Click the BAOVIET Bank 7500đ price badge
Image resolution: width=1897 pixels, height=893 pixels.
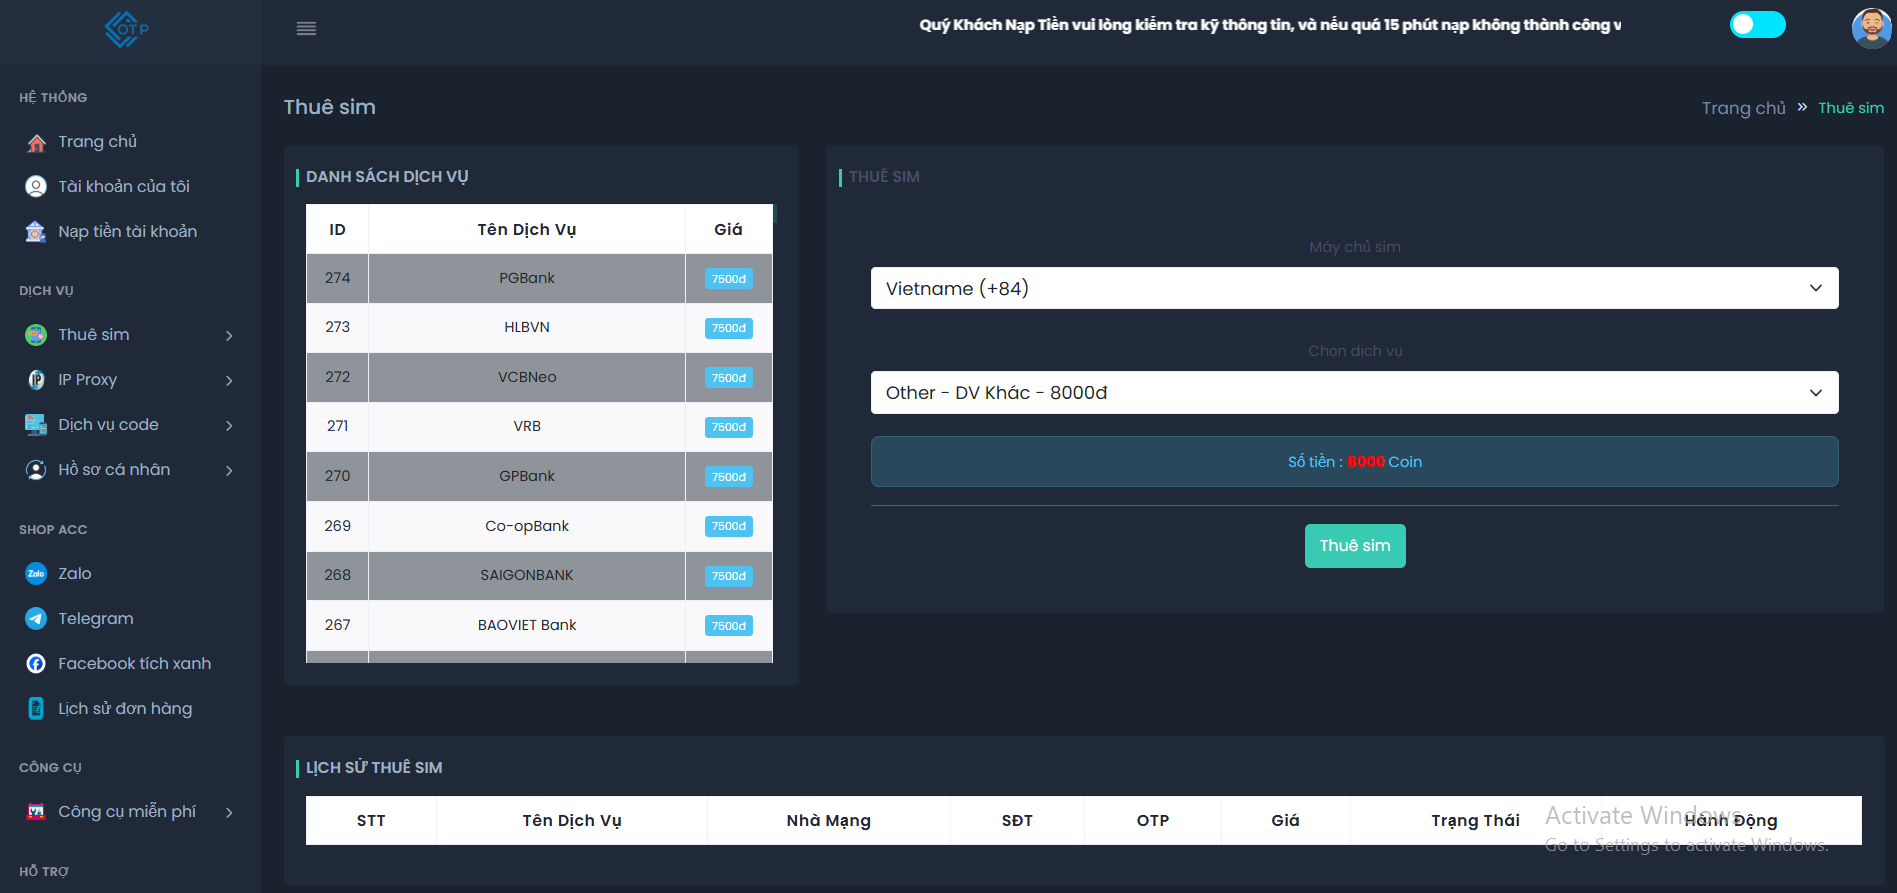[x=729, y=626]
